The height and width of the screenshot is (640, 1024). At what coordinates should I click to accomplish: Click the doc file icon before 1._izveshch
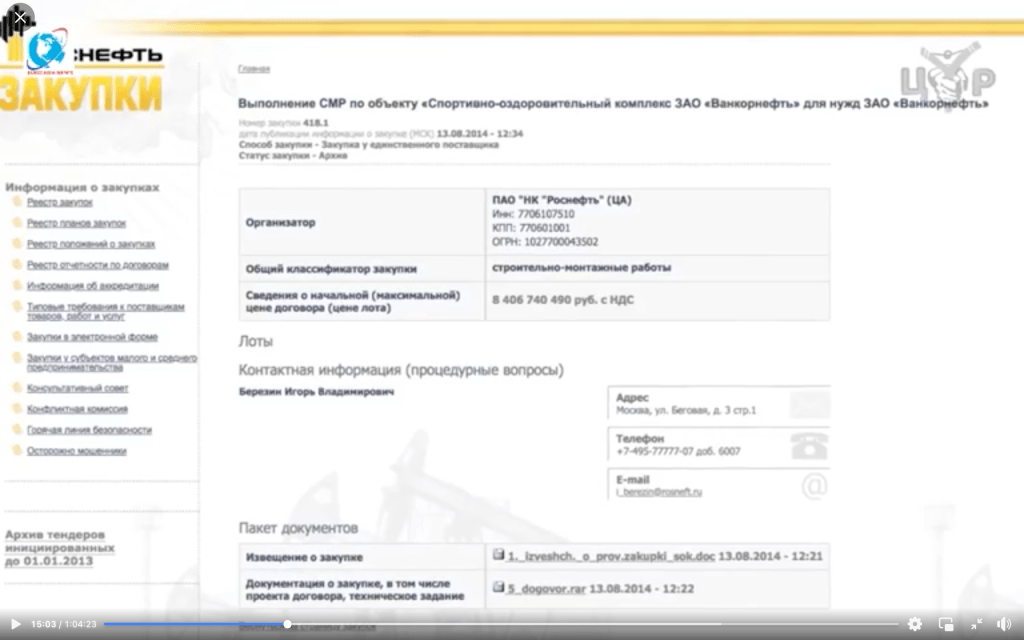pyautogui.click(x=498, y=555)
